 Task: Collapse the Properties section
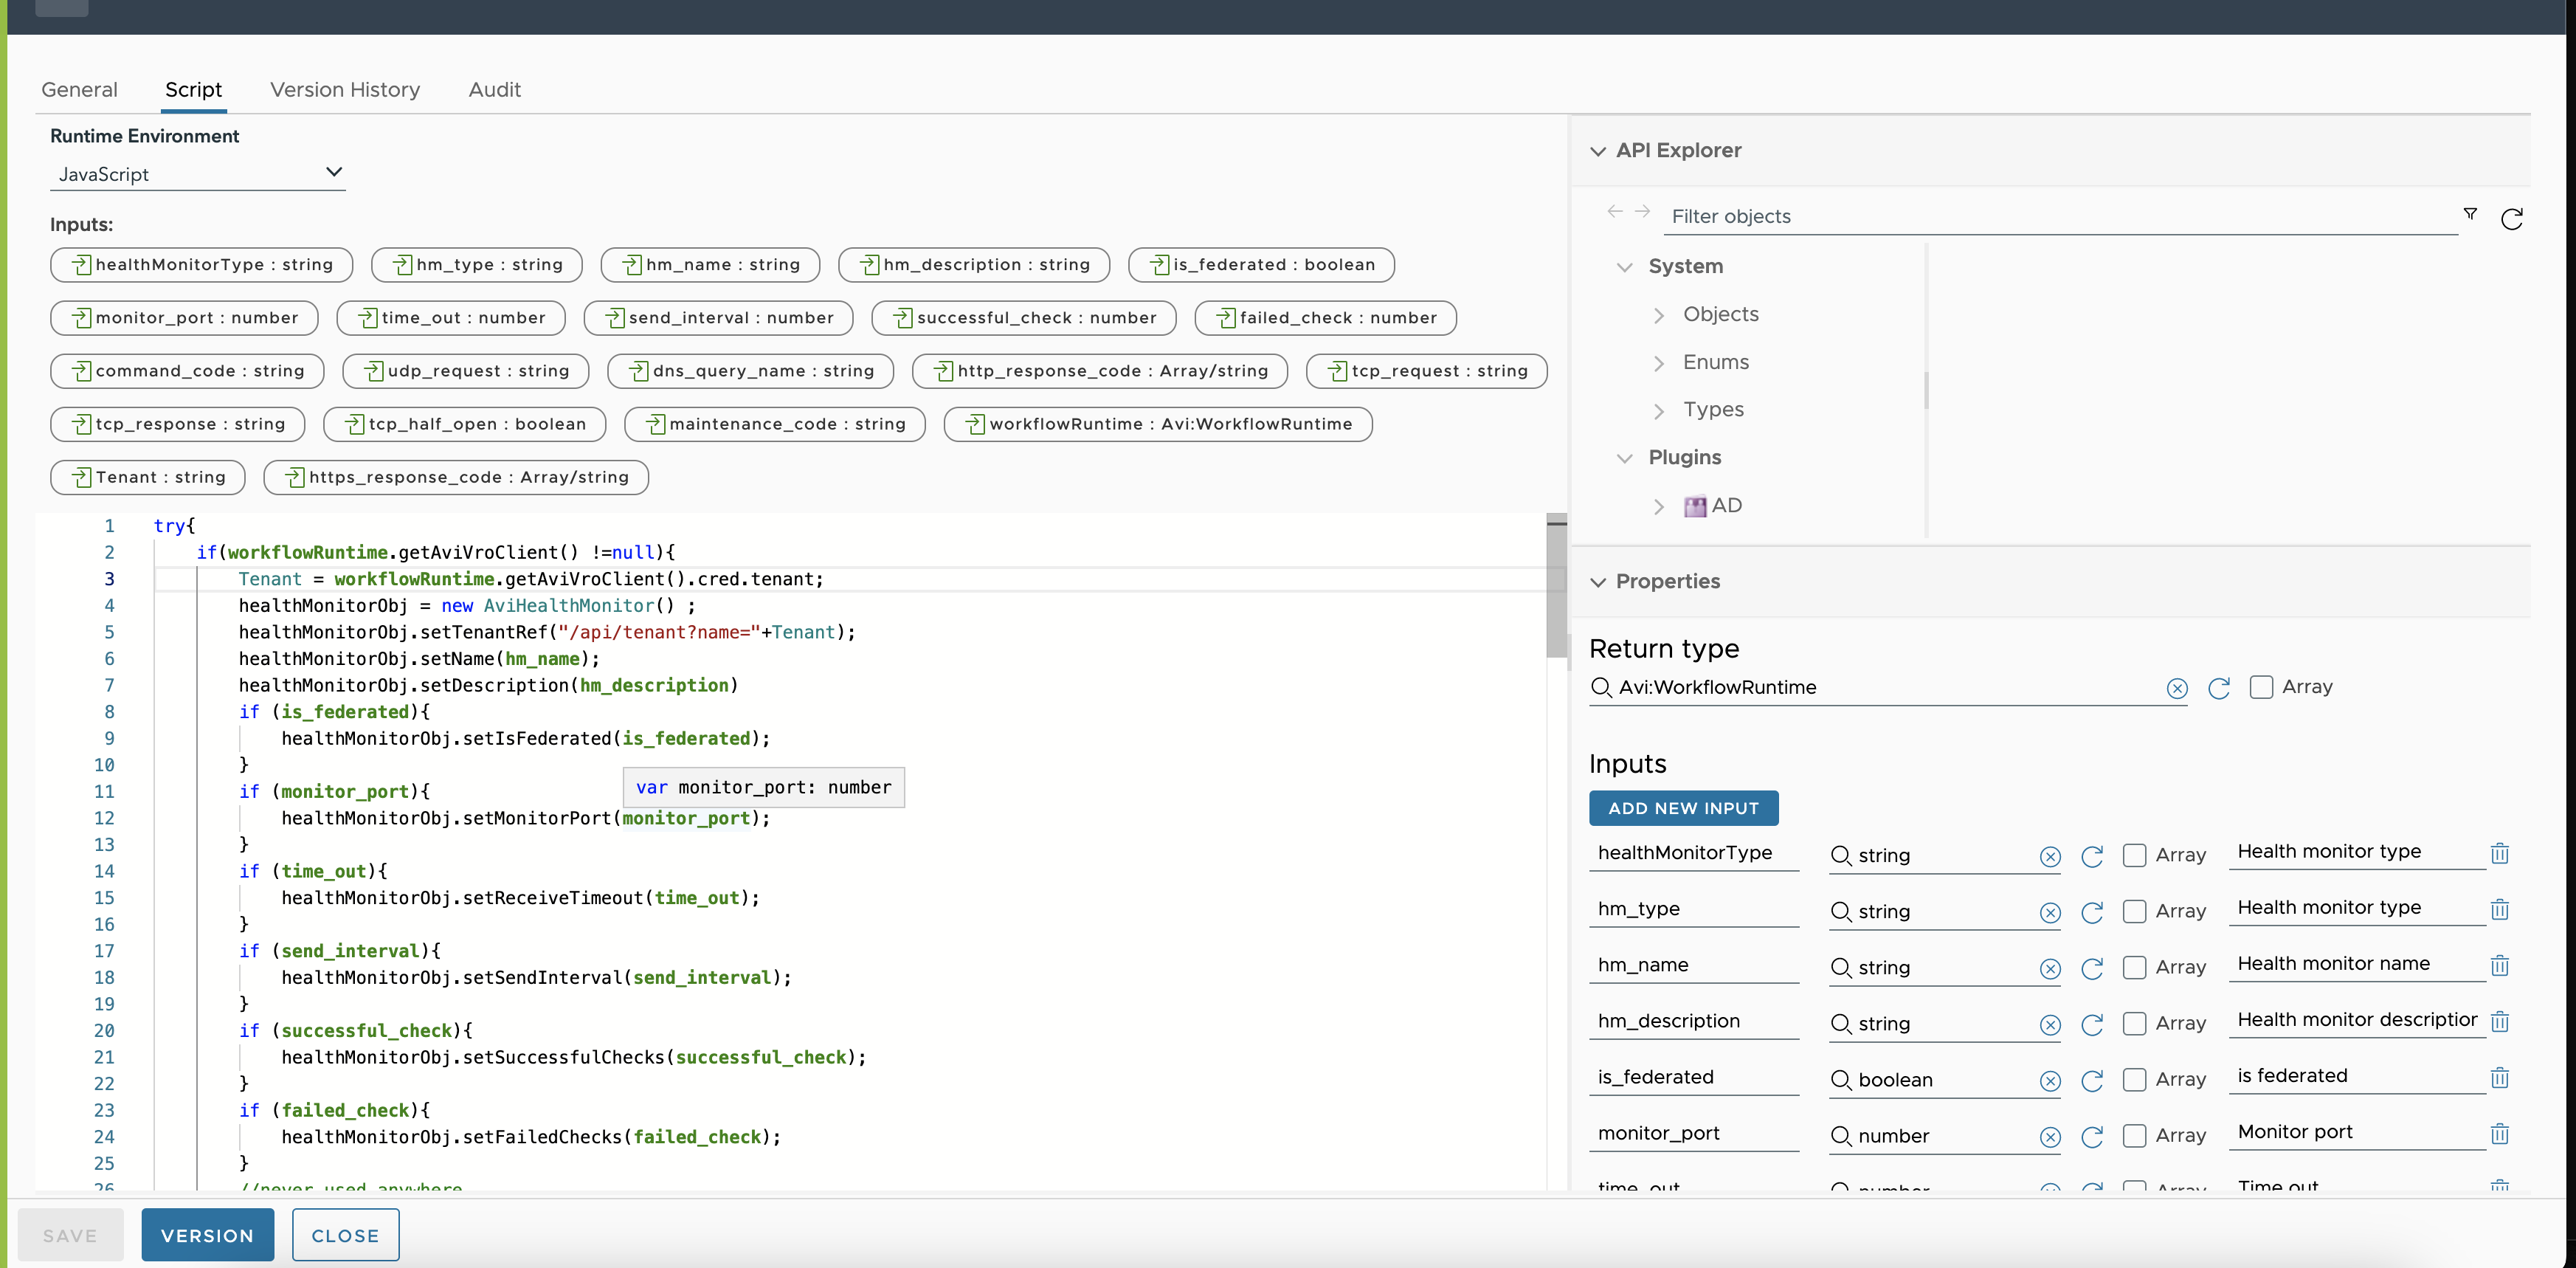pos(1598,582)
